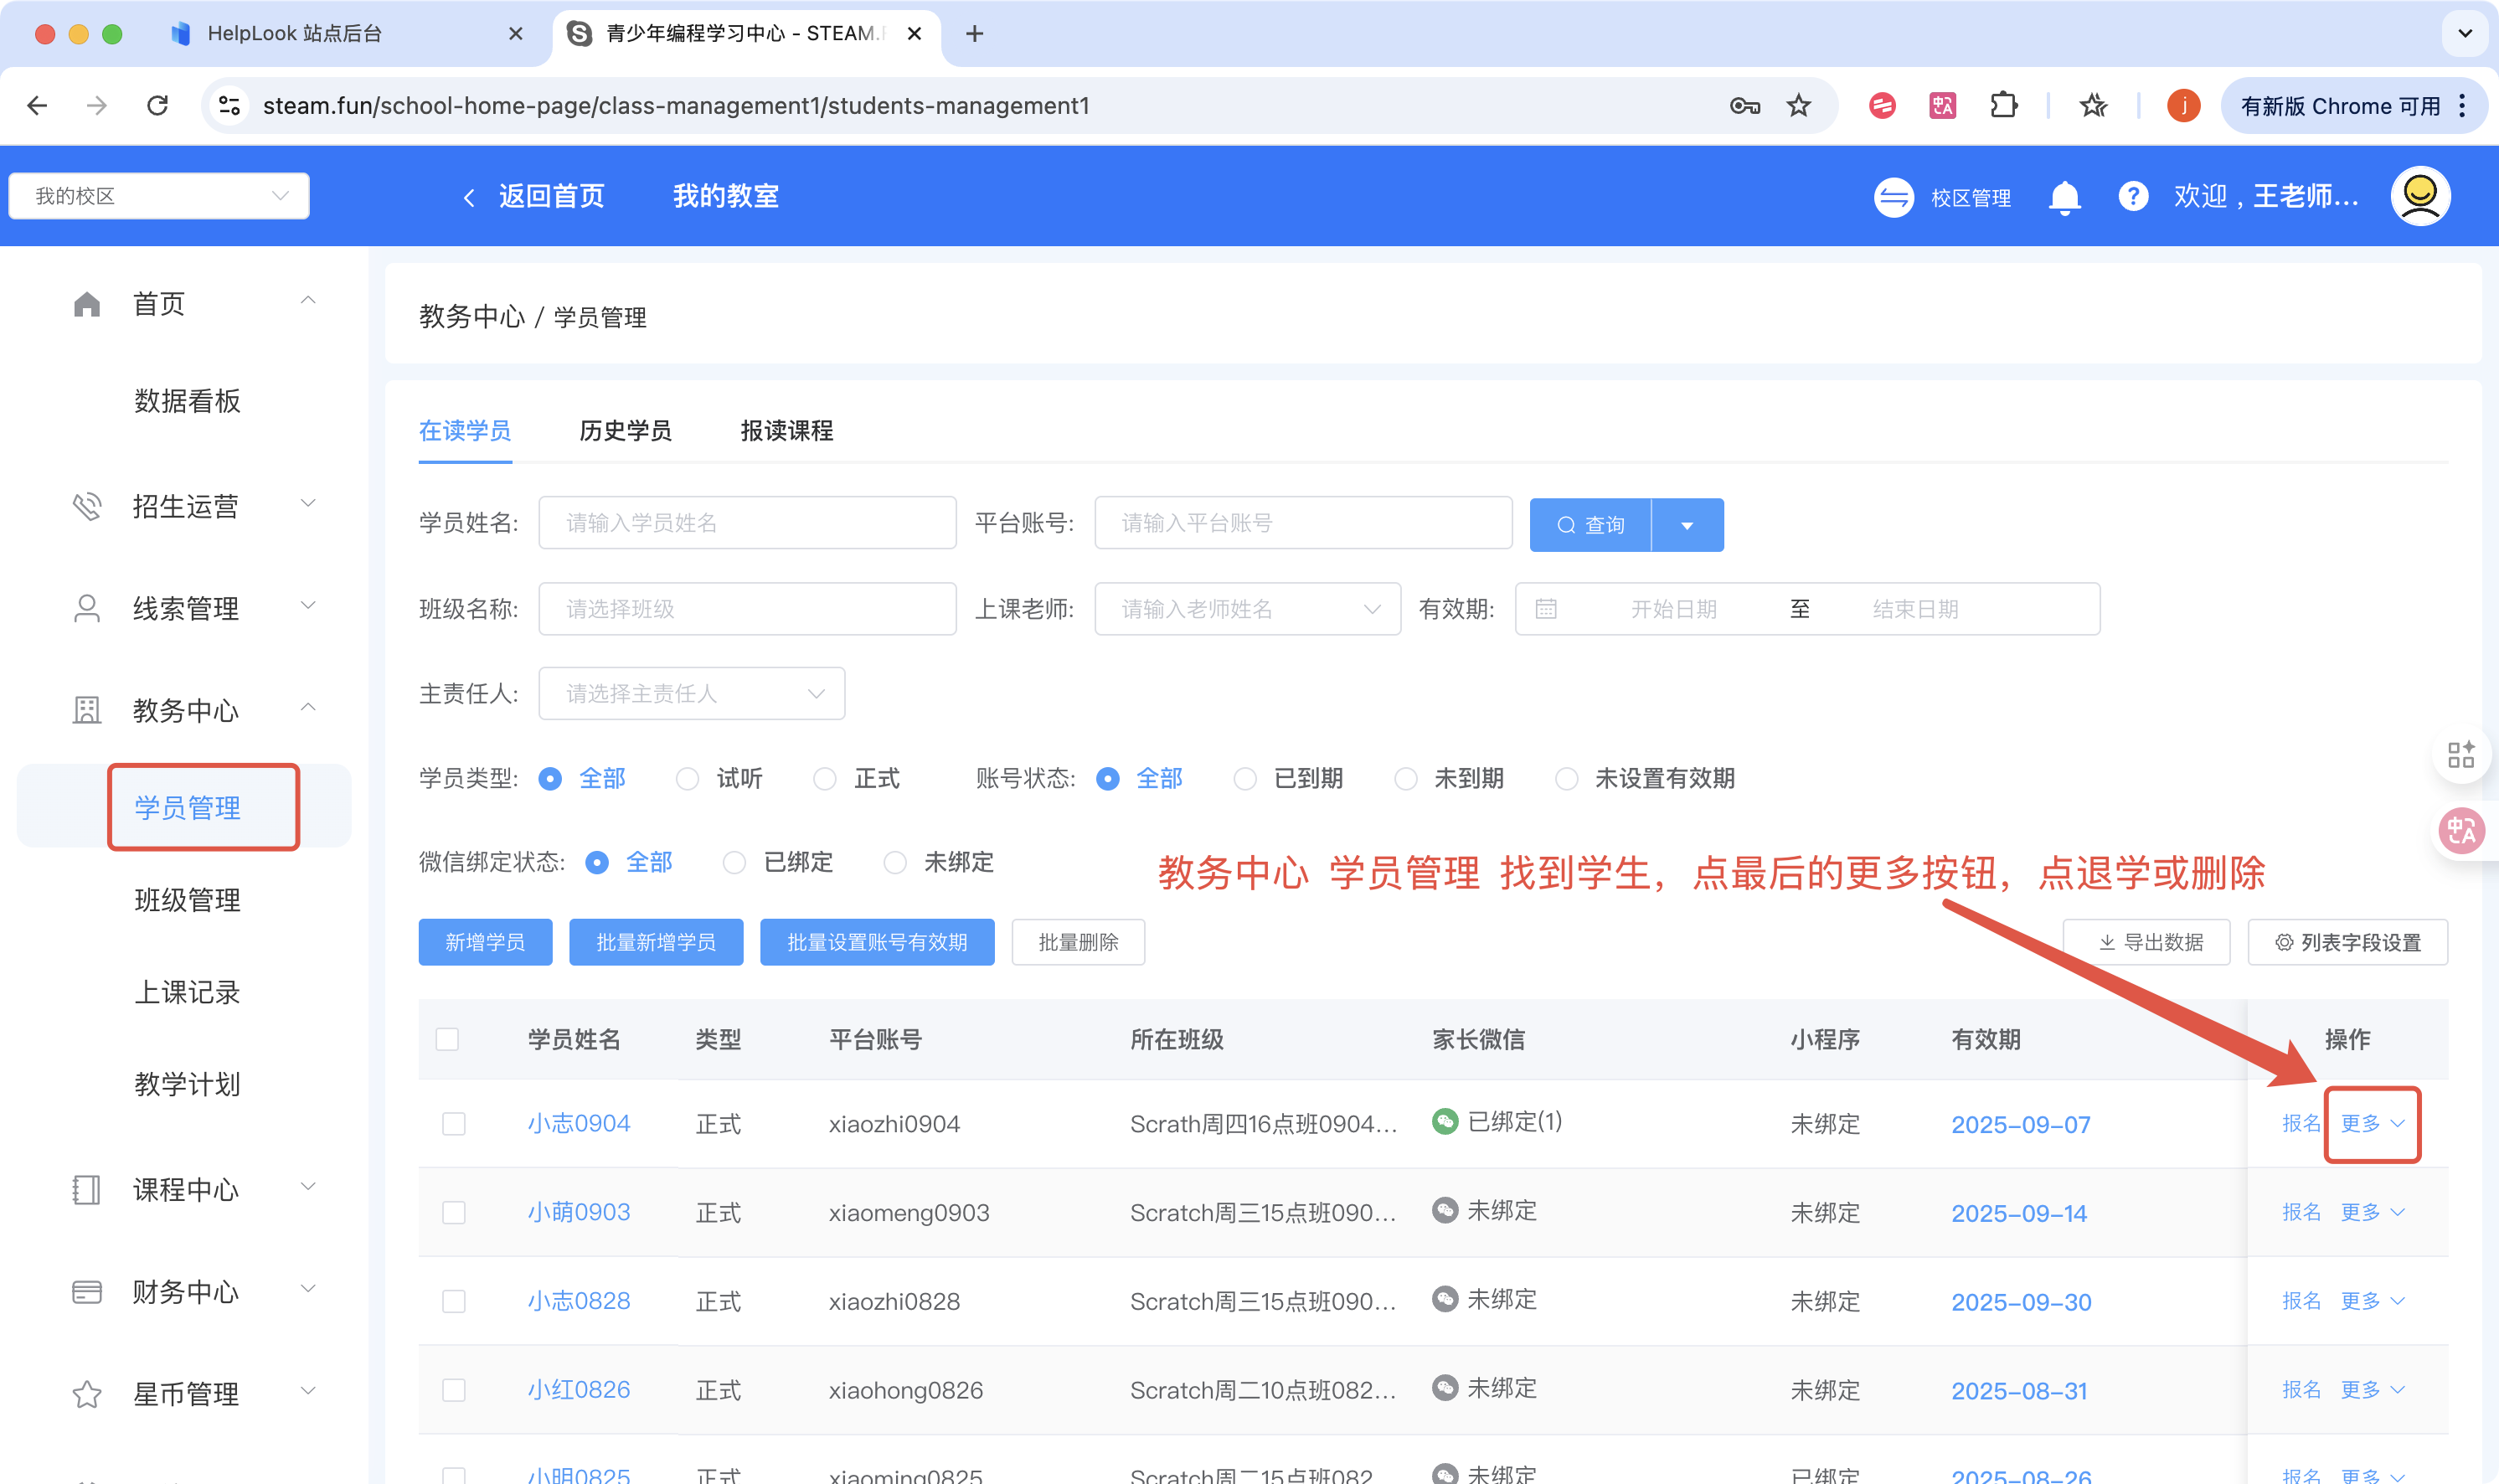
Task: Open 课程中心 from its sidebar icon
Action: (87, 1190)
